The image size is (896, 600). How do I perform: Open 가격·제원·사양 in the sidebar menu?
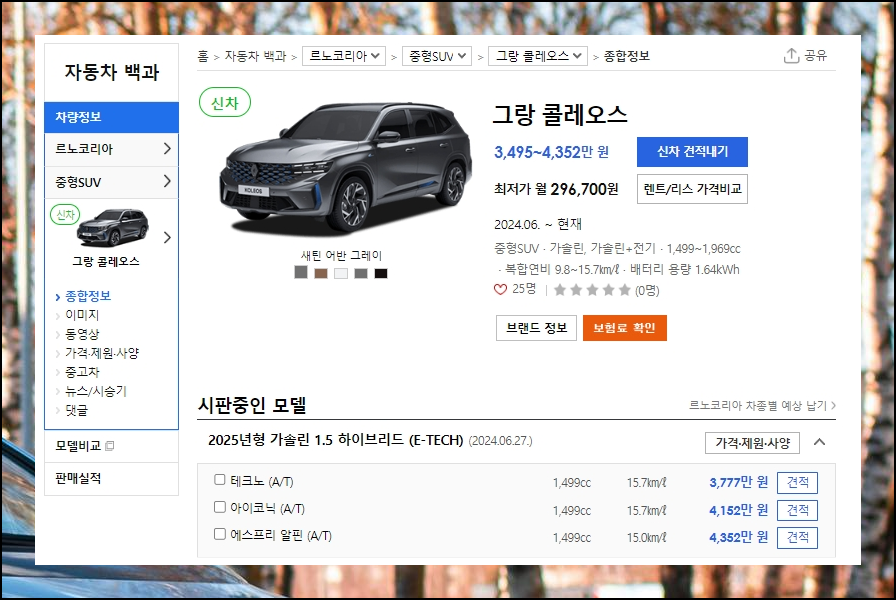click(102, 353)
